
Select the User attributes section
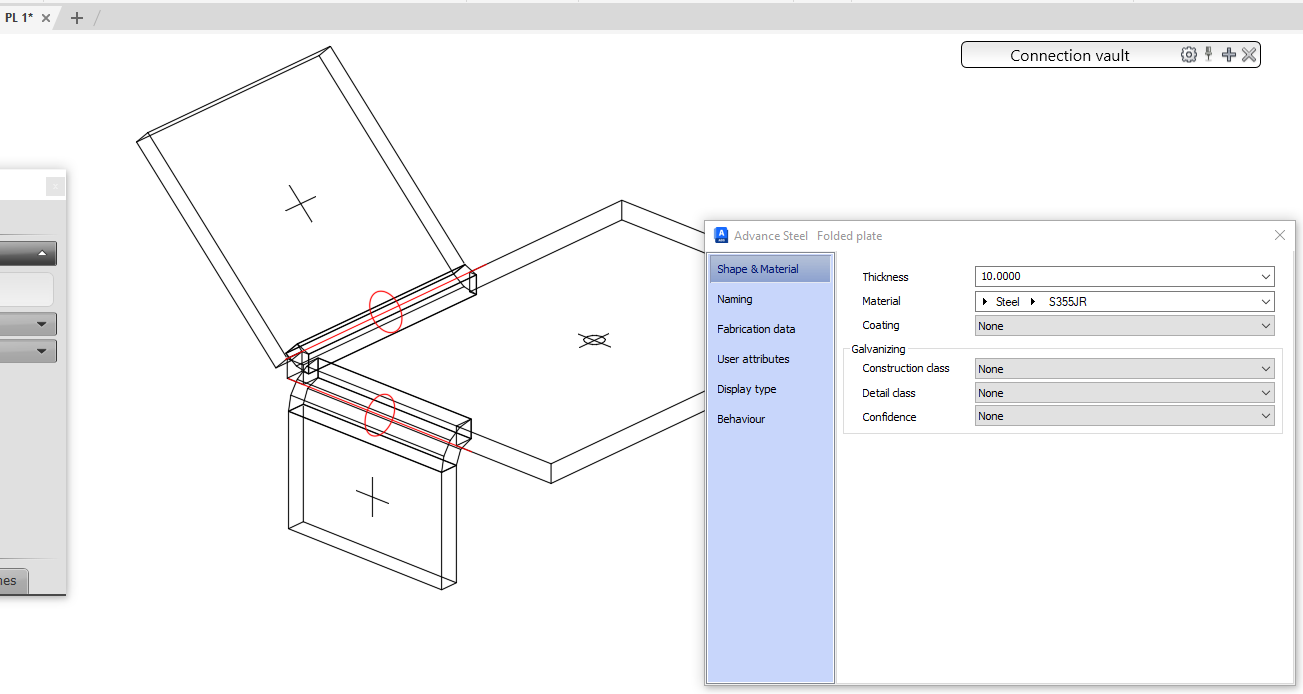[x=752, y=359]
